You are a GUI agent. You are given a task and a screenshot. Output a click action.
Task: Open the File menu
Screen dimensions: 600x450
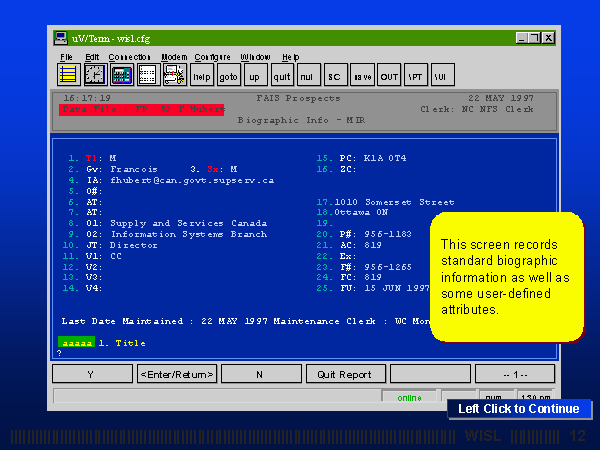(66, 57)
